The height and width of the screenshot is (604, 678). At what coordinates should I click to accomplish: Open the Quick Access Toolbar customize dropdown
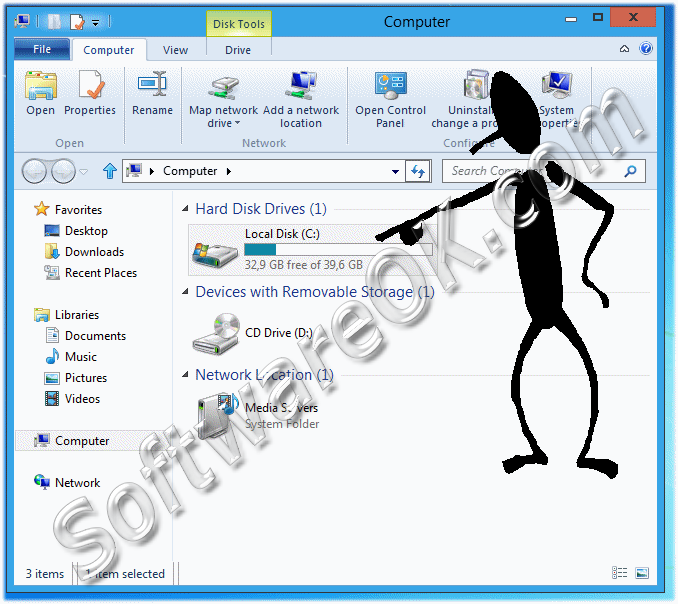point(96,22)
